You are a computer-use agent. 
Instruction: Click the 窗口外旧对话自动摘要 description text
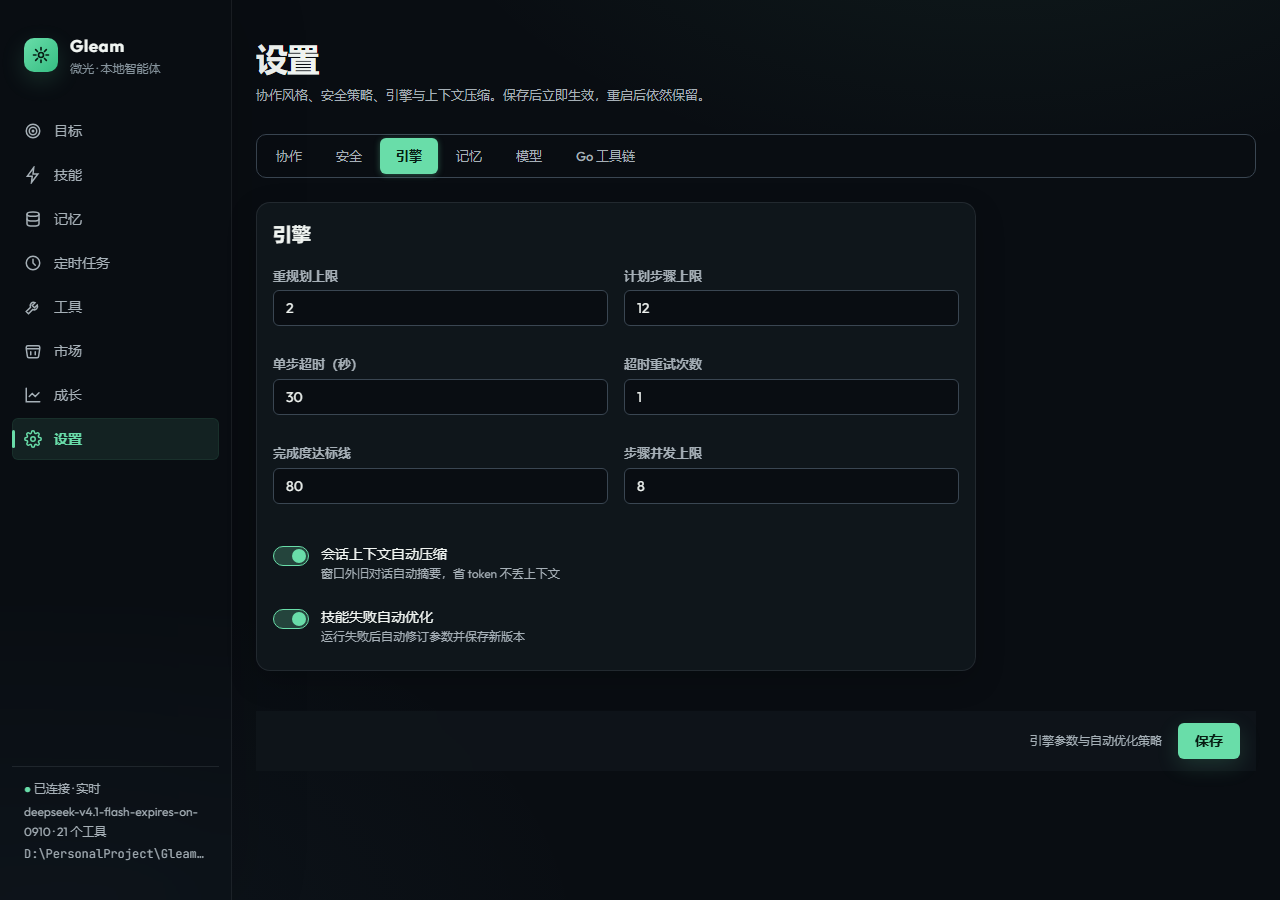tap(440, 574)
